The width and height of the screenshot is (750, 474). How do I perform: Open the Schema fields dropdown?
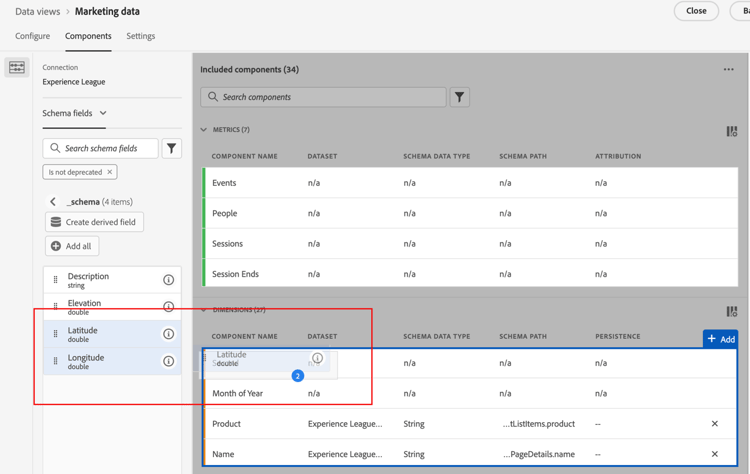coord(75,113)
